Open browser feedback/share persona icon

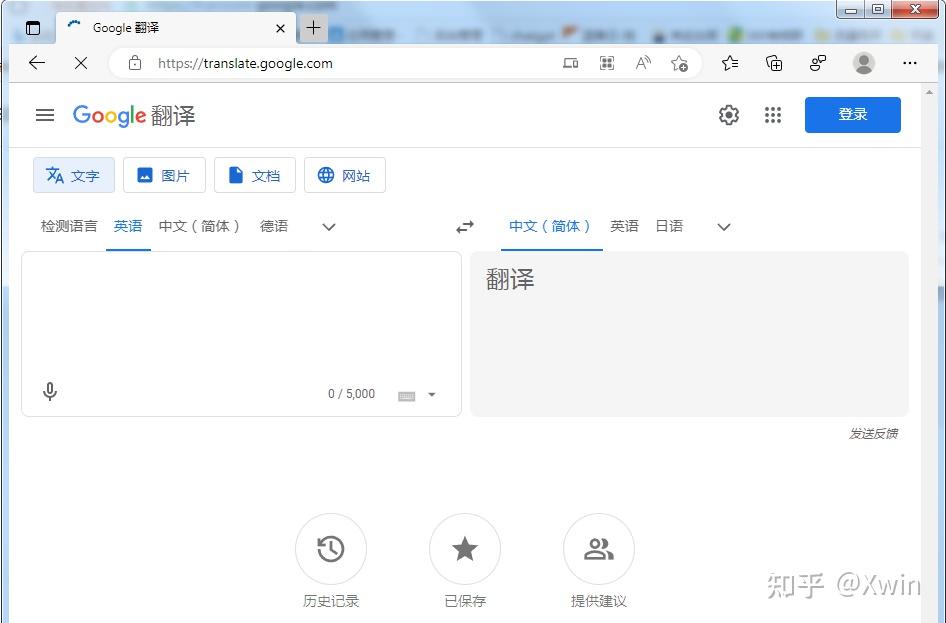[818, 63]
